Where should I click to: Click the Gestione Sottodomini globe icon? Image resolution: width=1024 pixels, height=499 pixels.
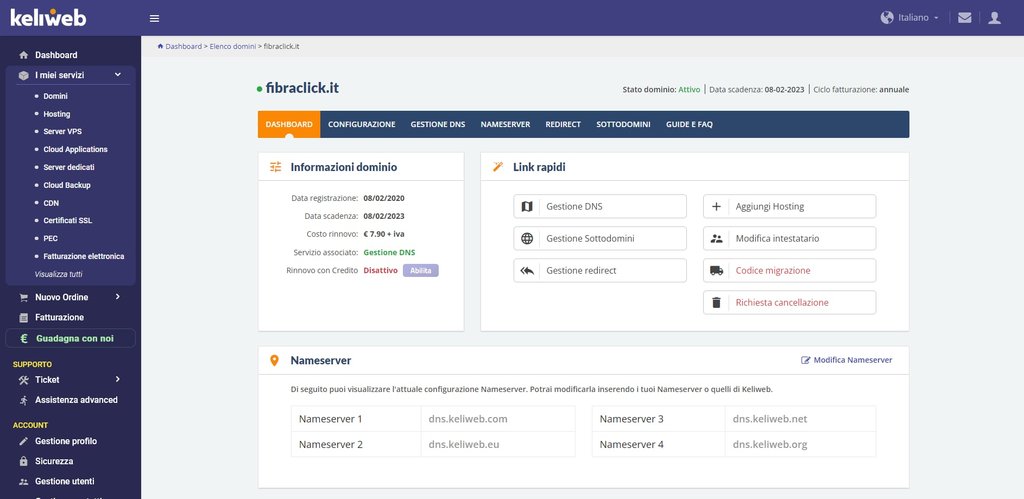point(527,238)
